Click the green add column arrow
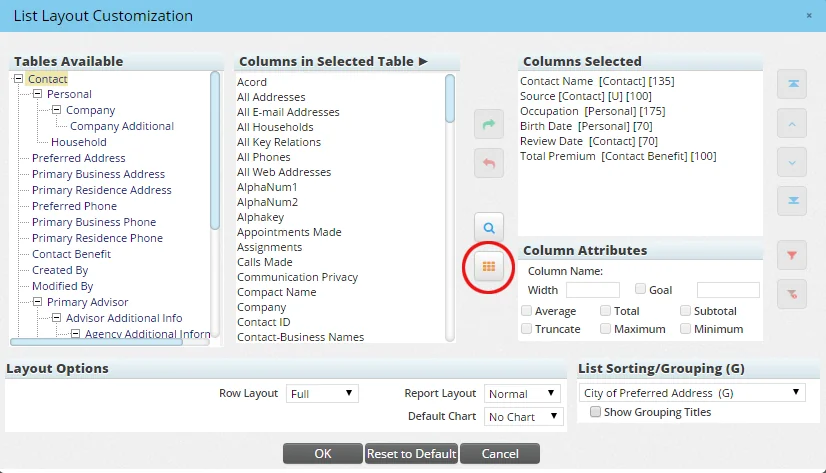Screen dimensions: 826x473 489,124
